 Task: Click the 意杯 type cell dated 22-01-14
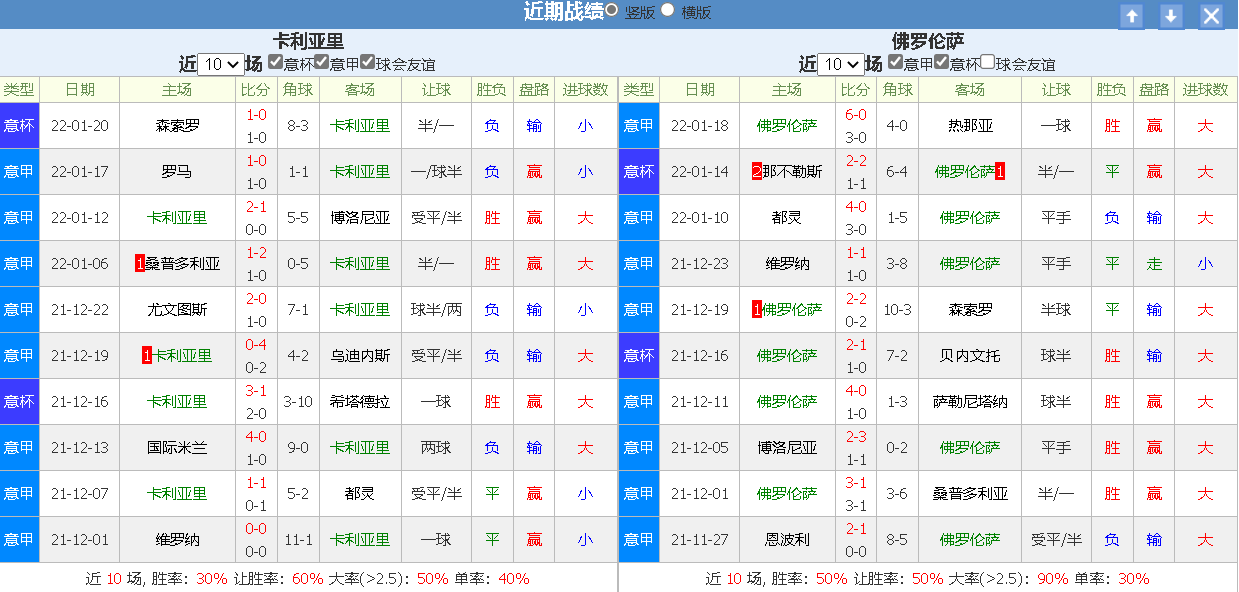pos(639,172)
